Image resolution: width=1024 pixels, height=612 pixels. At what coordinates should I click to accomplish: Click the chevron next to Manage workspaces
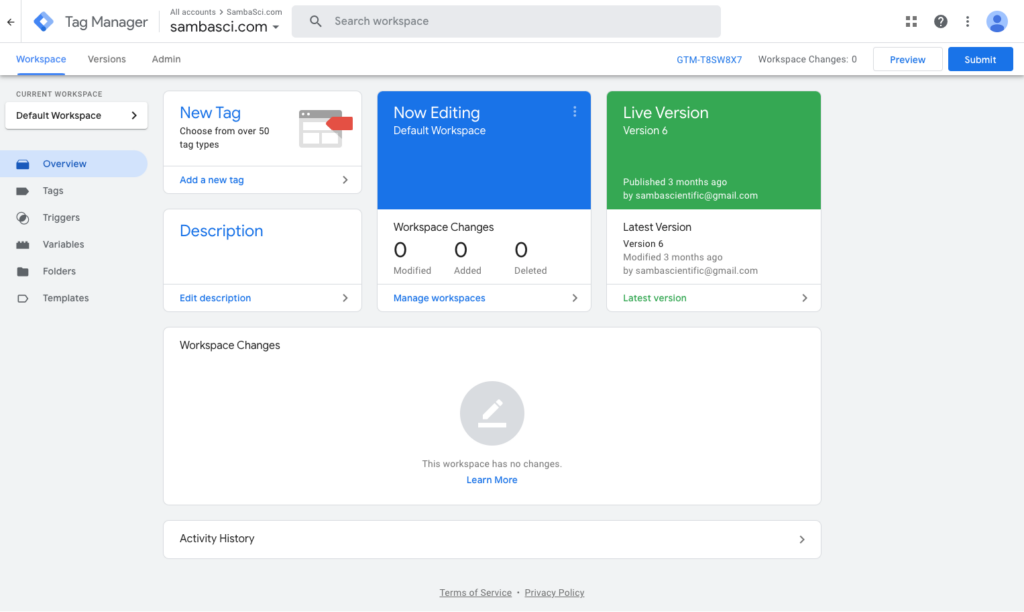pos(575,298)
